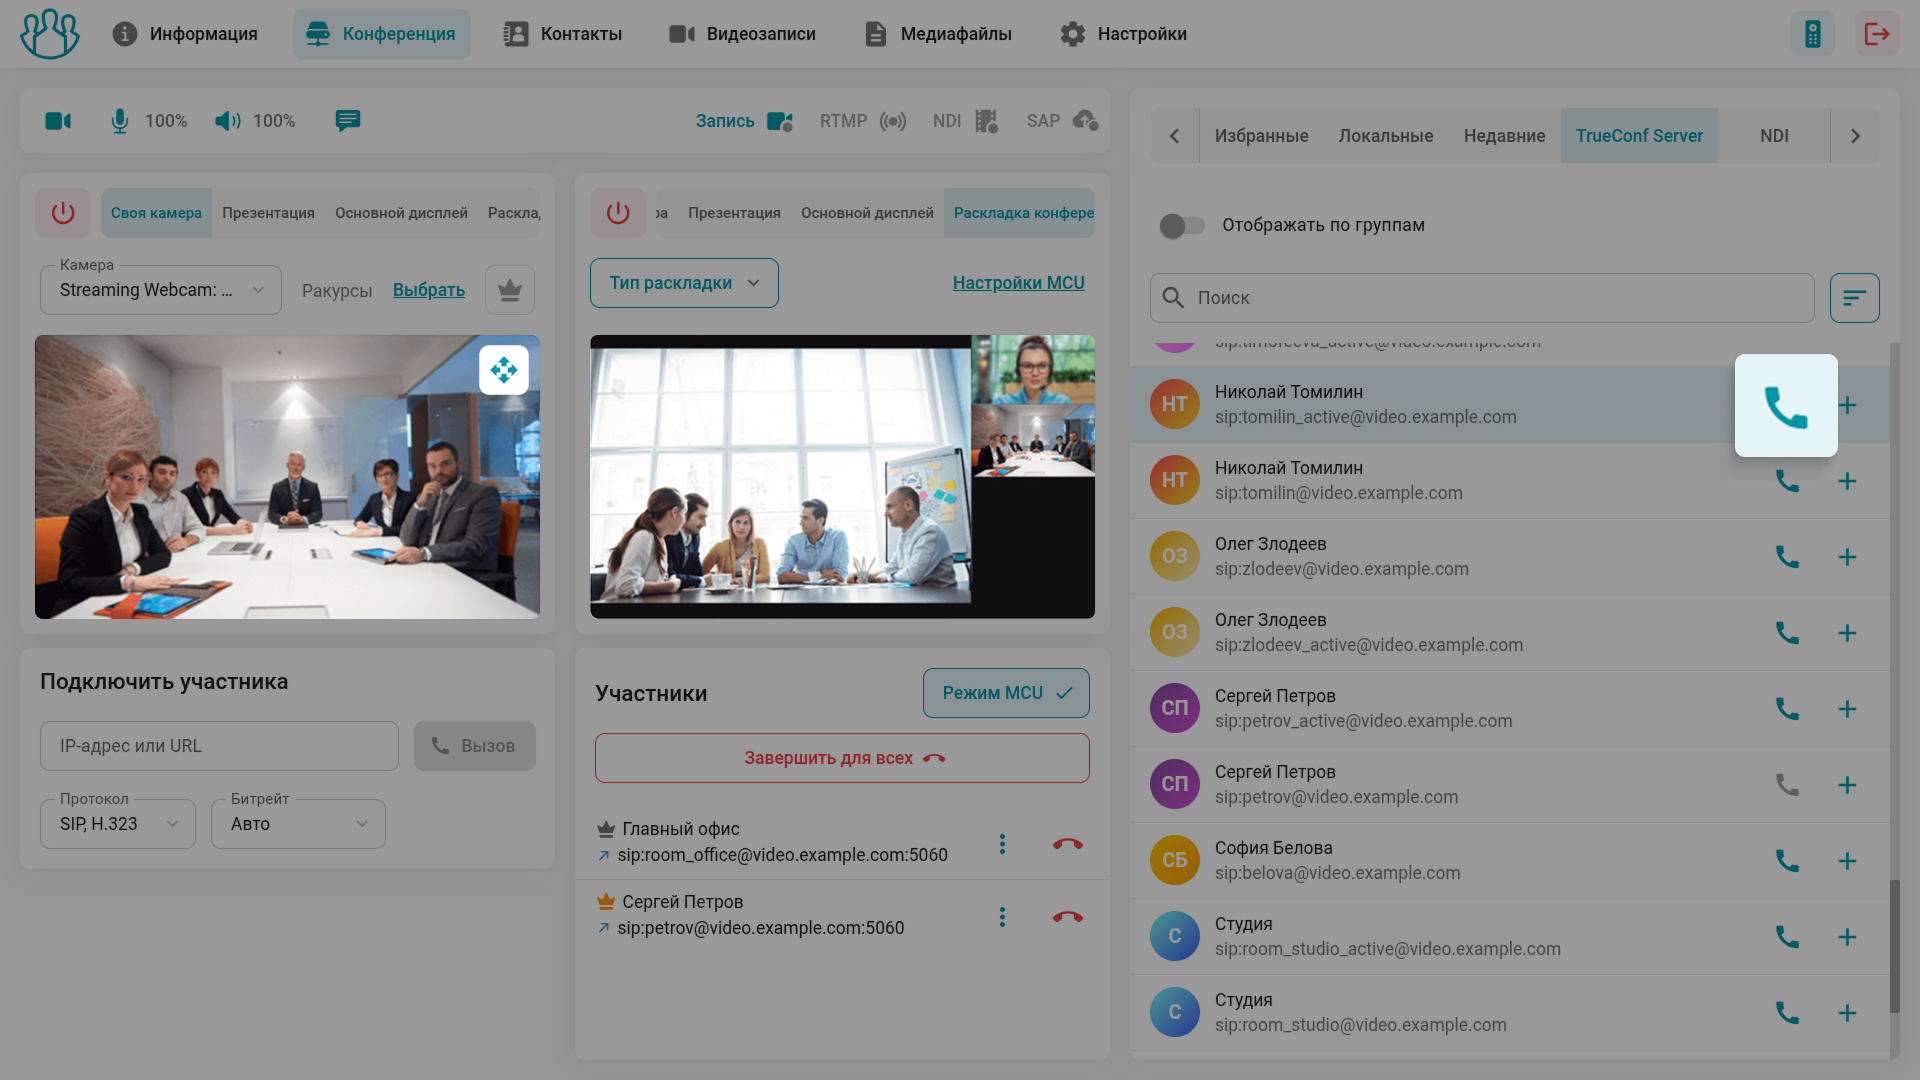Screen dimensions: 1920x1080
Task: Turn off the second display power button
Action: (x=618, y=213)
